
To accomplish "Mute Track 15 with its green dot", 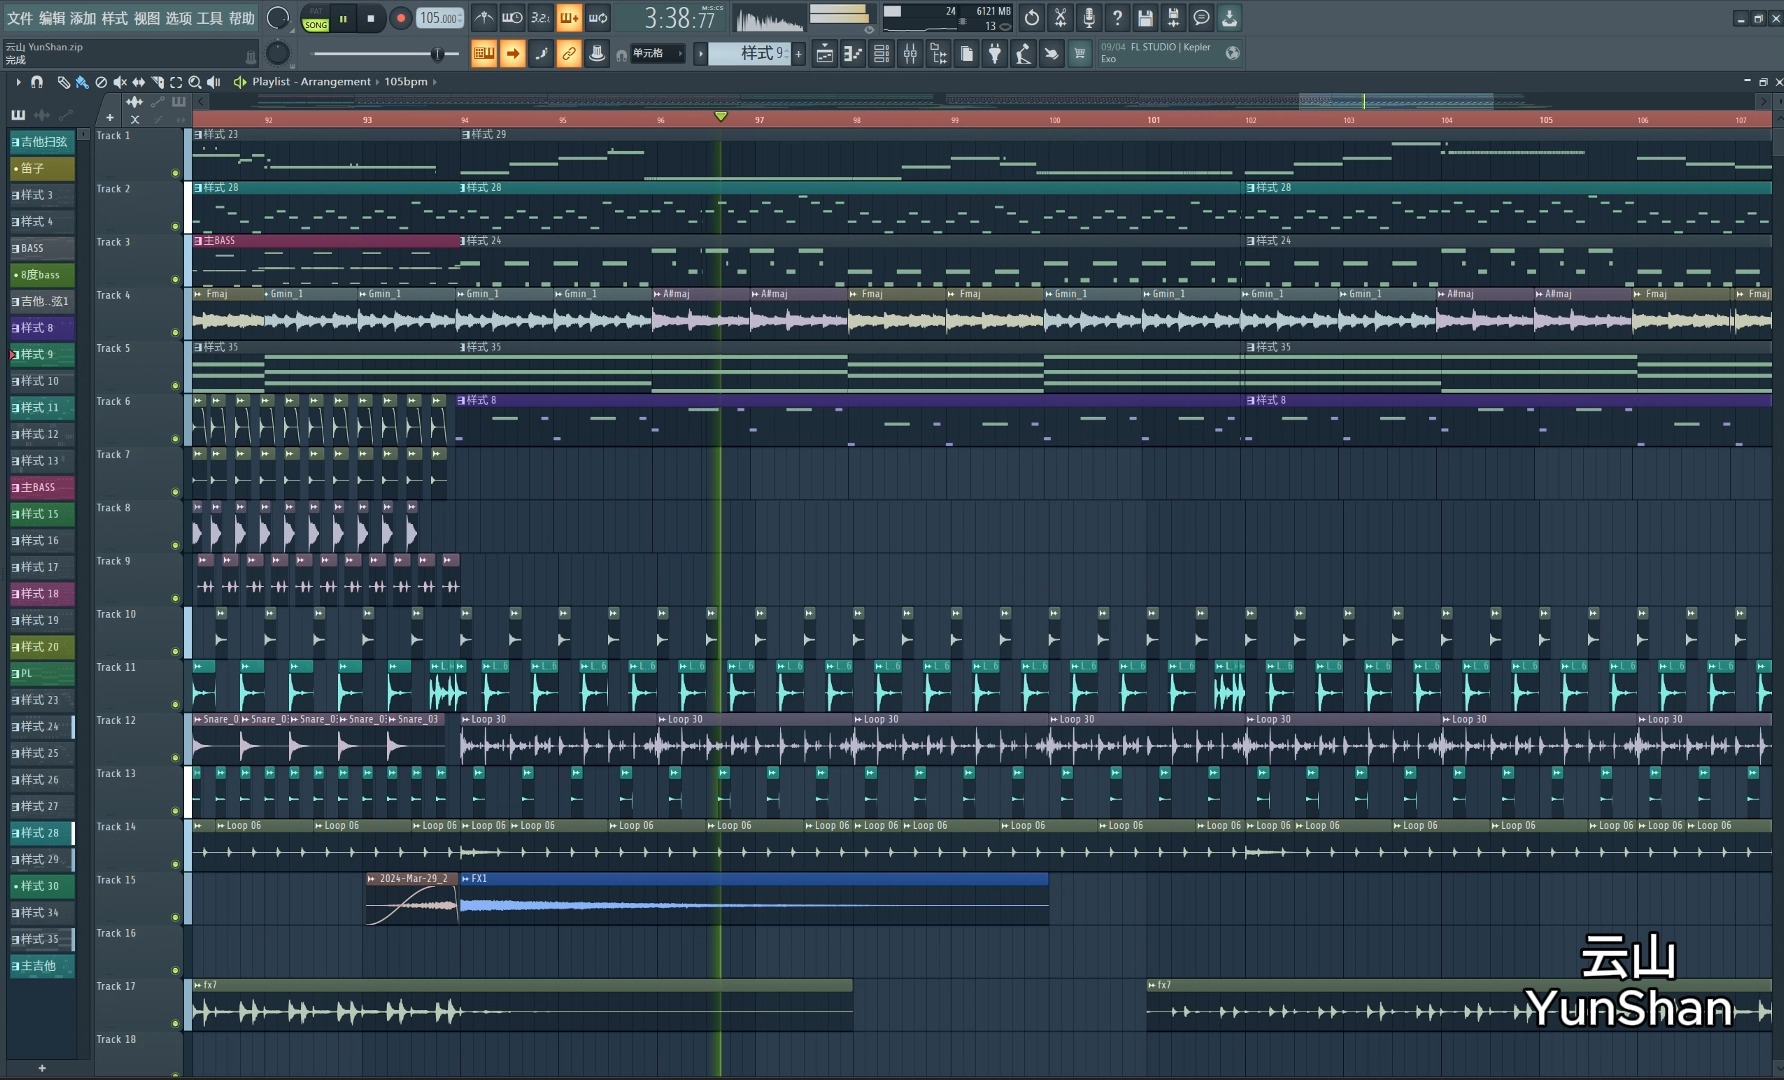I will click(x=176, y=918).
